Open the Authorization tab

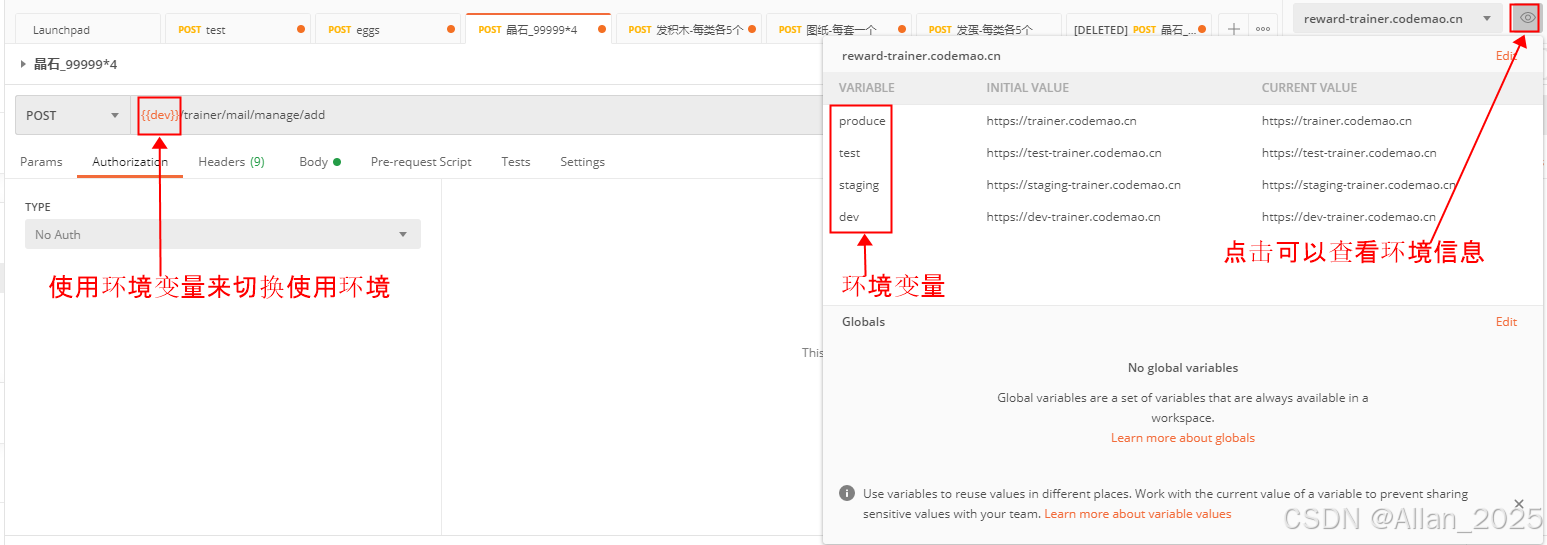click(130, 161)
